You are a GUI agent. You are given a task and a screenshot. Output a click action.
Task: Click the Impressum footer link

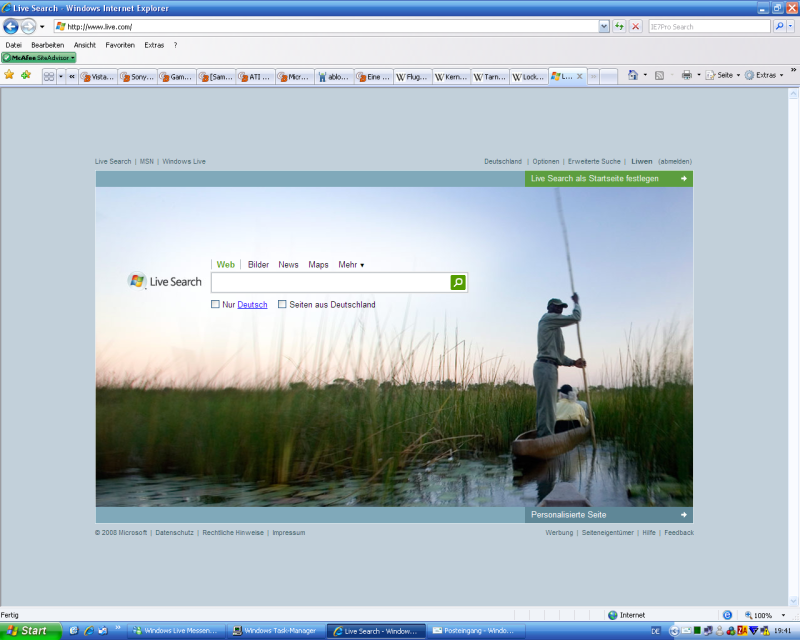click(289, 532)
